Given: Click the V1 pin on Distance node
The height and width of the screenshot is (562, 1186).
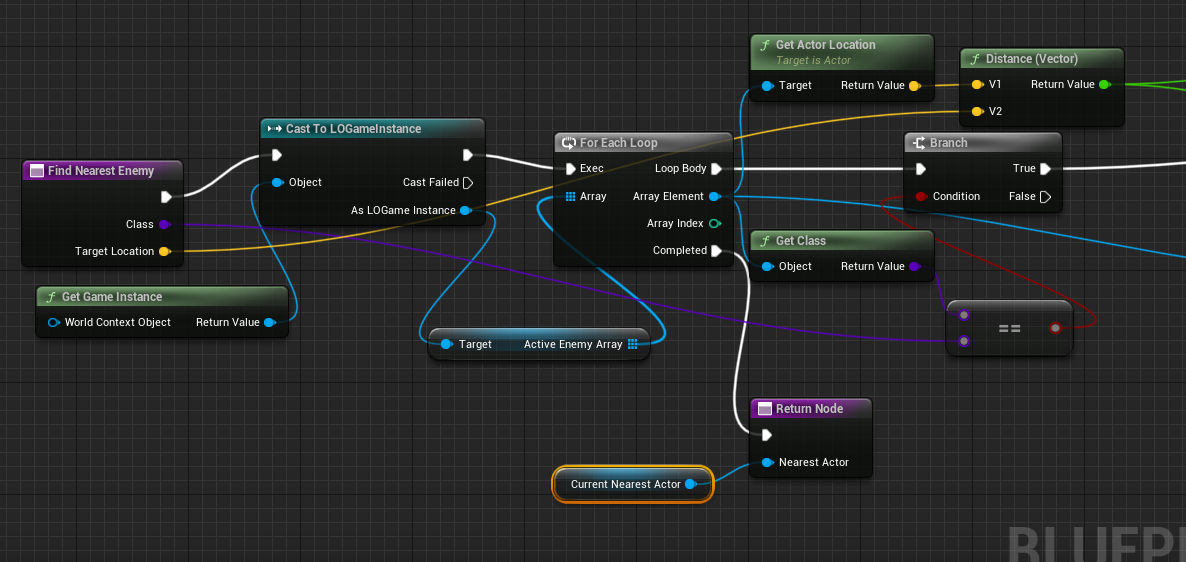Looking at the screenshot, I should 977,85.
